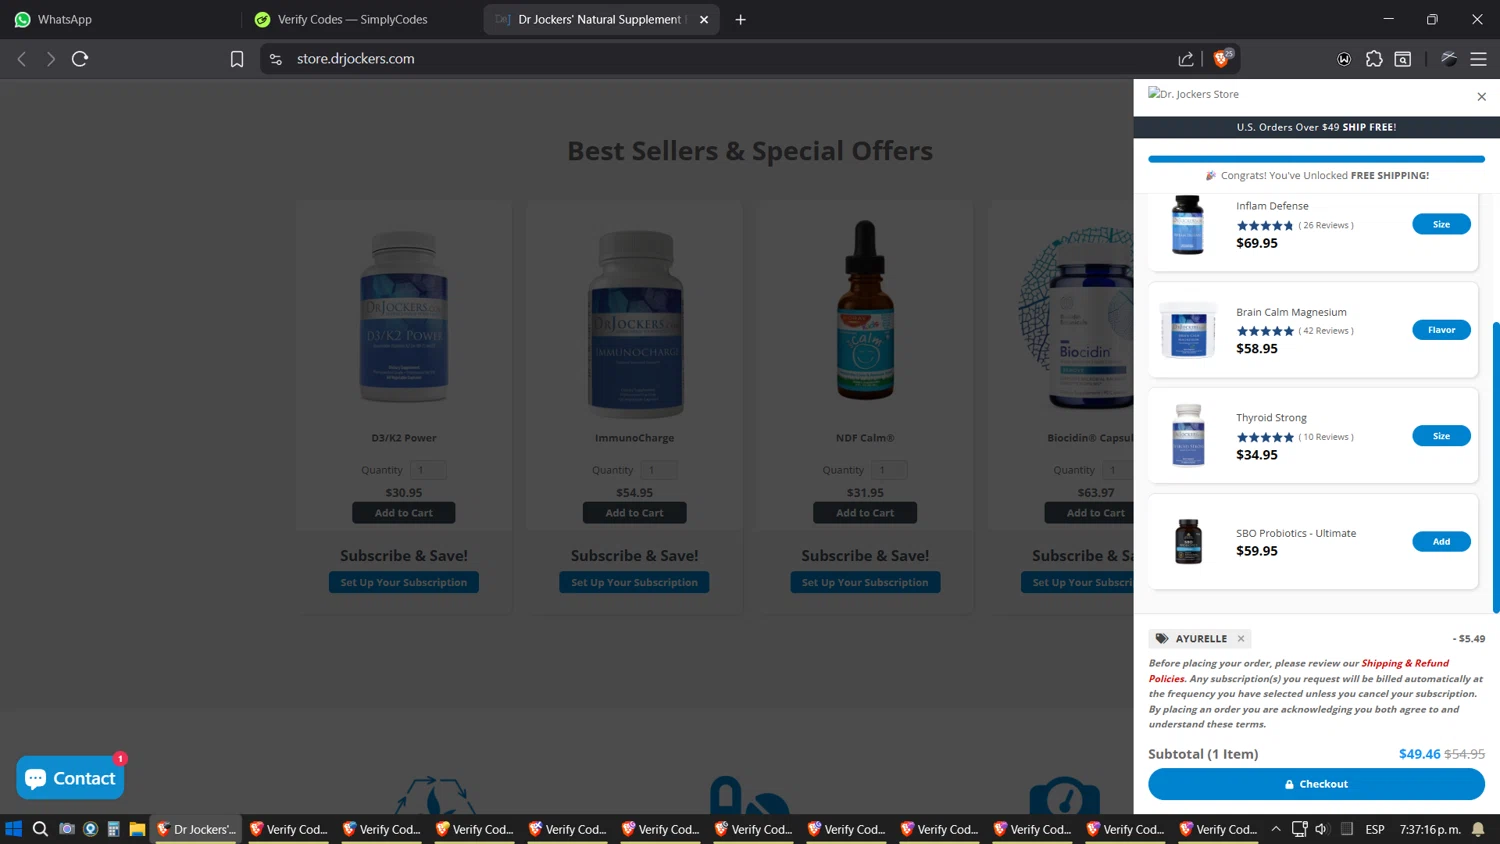This screenshot has width=1500, height=844.
Task: Click the ImmunoCharge quantity field
Action: [x=658, y=470]
